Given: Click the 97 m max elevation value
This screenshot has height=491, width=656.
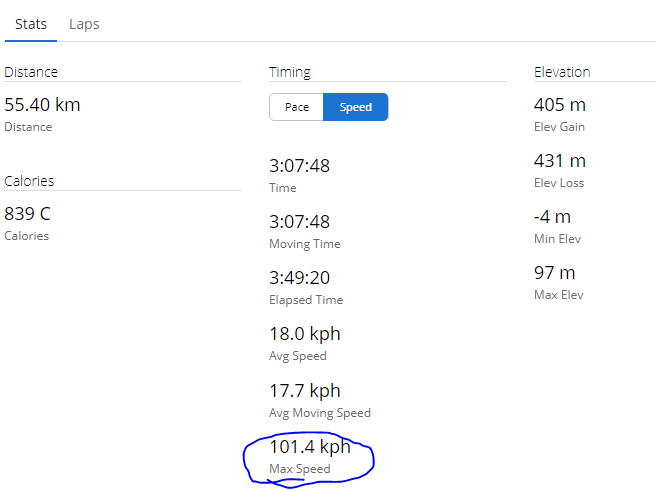Looking at the screenshot, I should (x=554, y=273).
